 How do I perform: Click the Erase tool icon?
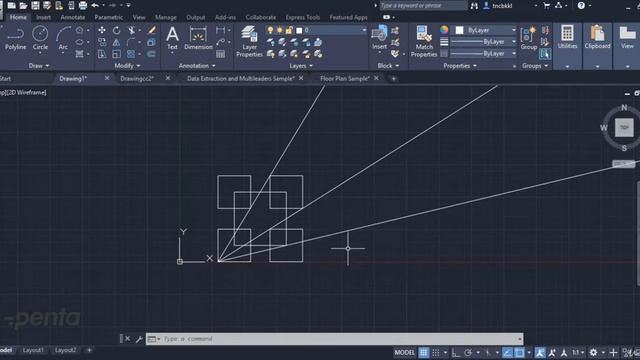pos(151,30)
